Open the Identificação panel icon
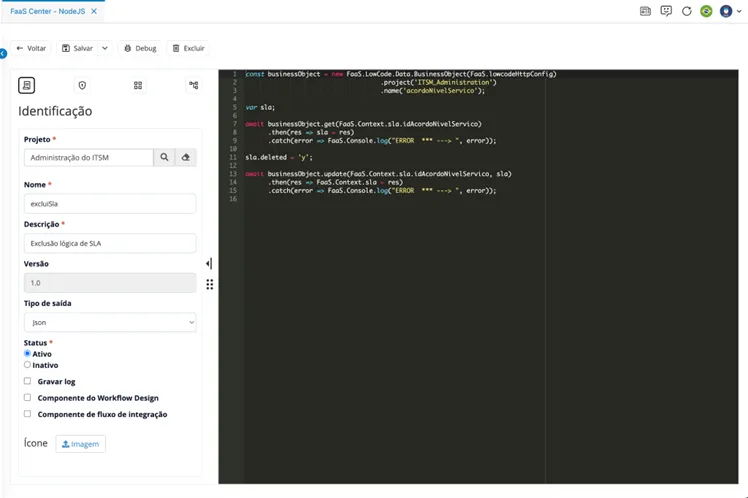Viewport: 748px width, 498px height. pyautogui.click(x=27, y=85)
